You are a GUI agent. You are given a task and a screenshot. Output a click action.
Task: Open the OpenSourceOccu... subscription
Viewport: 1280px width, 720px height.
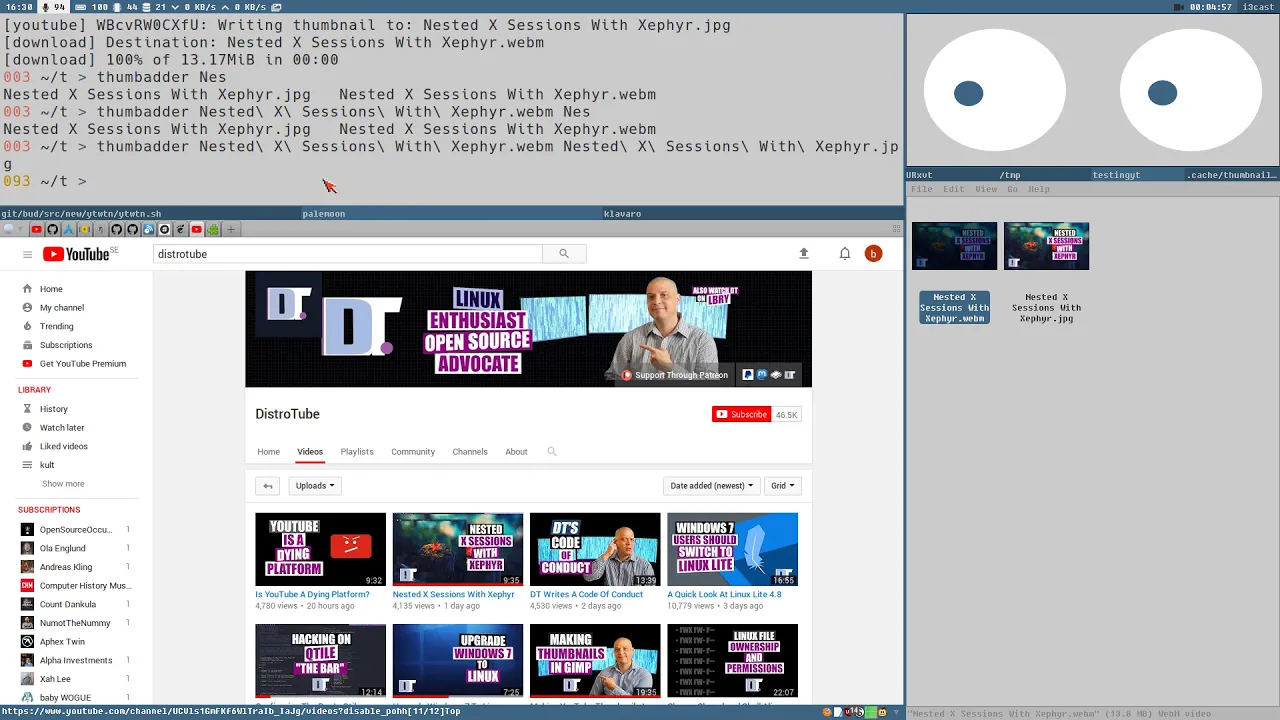coord(76,530)
